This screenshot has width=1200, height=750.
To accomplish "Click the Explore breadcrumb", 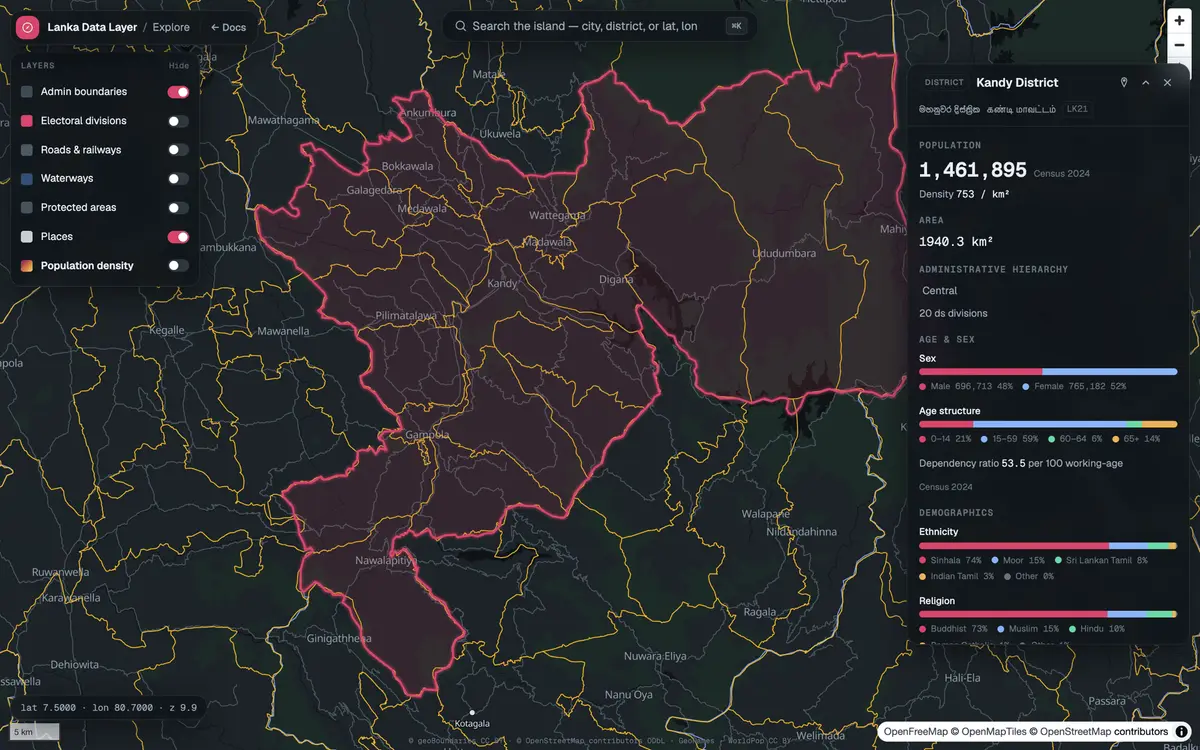I will [x=171, y=27].
